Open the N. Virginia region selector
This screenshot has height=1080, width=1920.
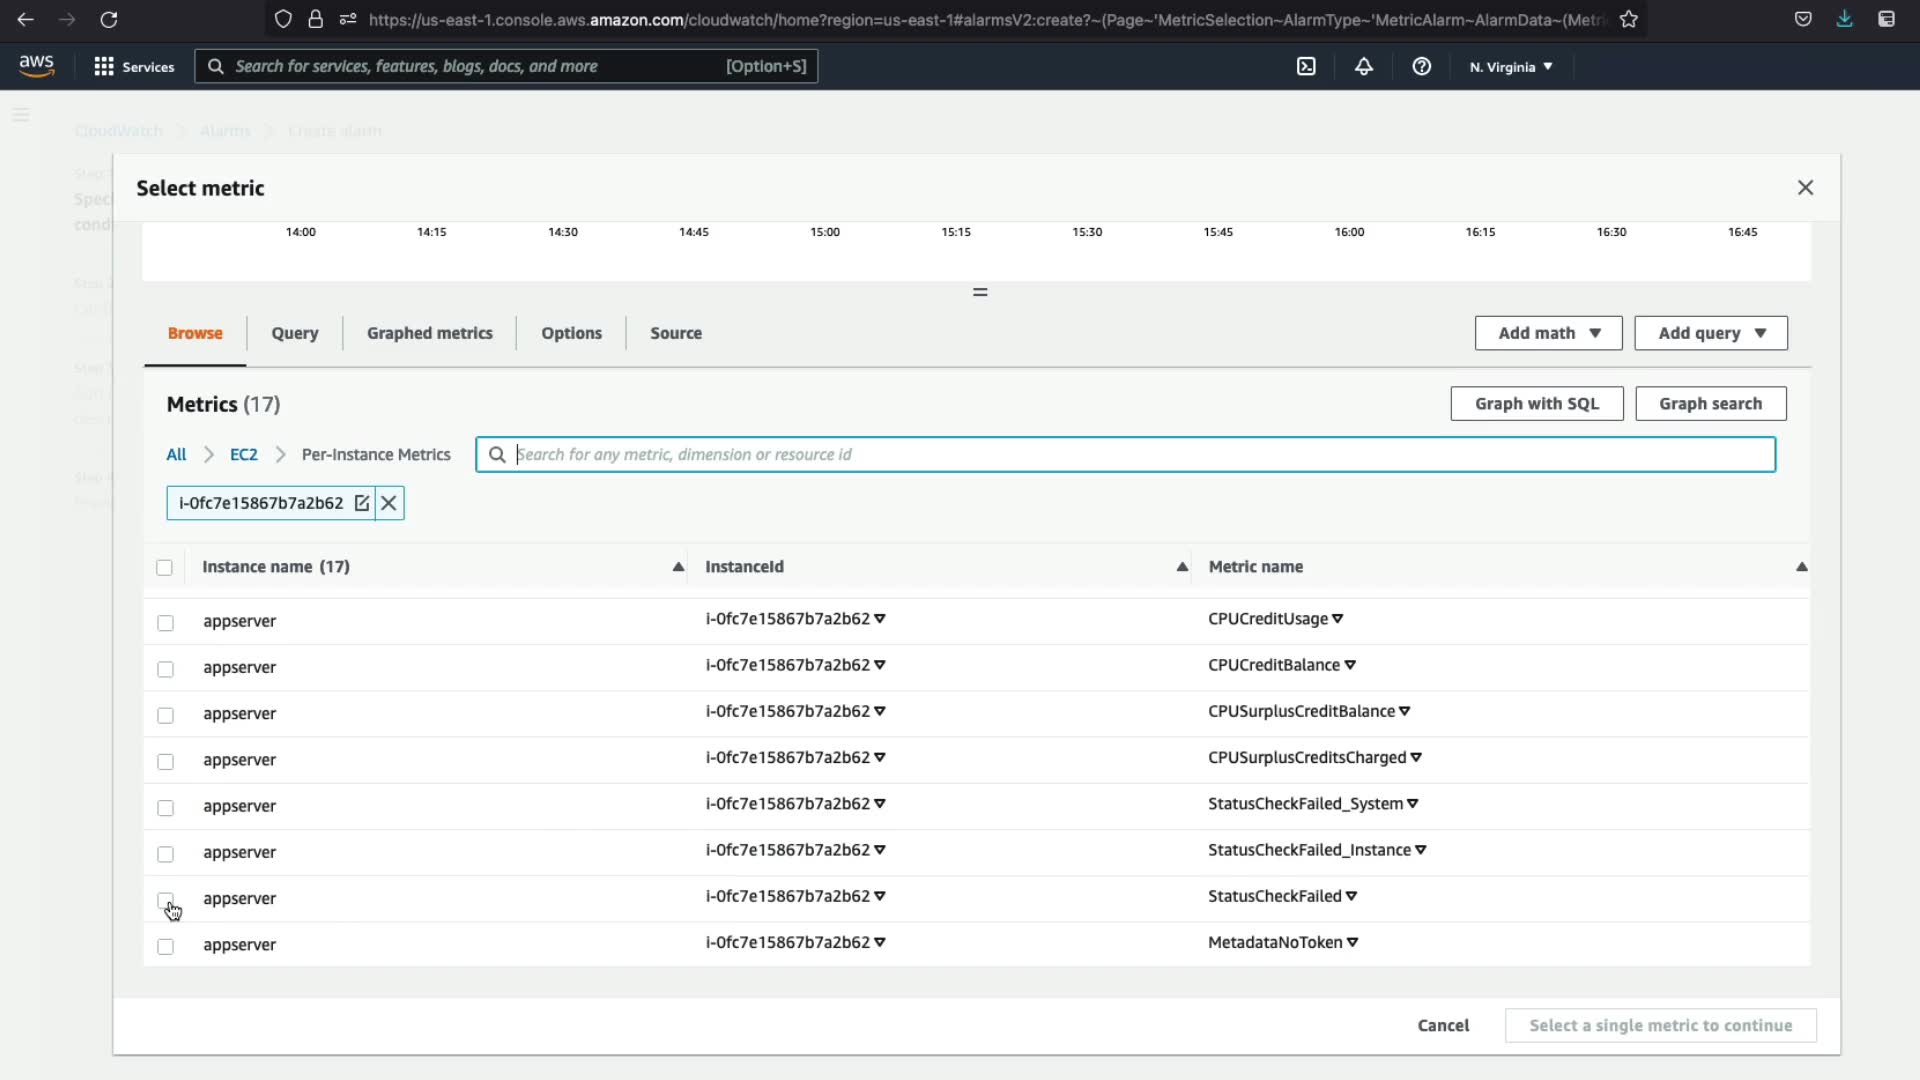[1511, 67]
